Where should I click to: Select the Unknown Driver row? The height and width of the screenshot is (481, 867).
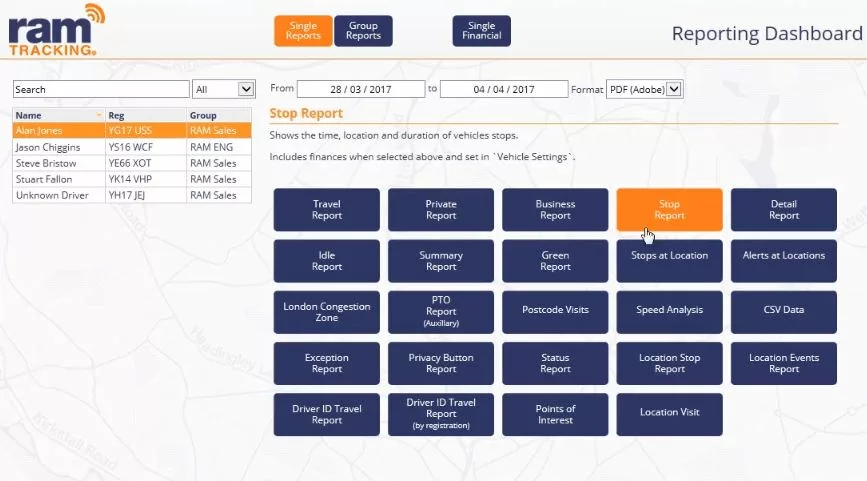[132, 195]
